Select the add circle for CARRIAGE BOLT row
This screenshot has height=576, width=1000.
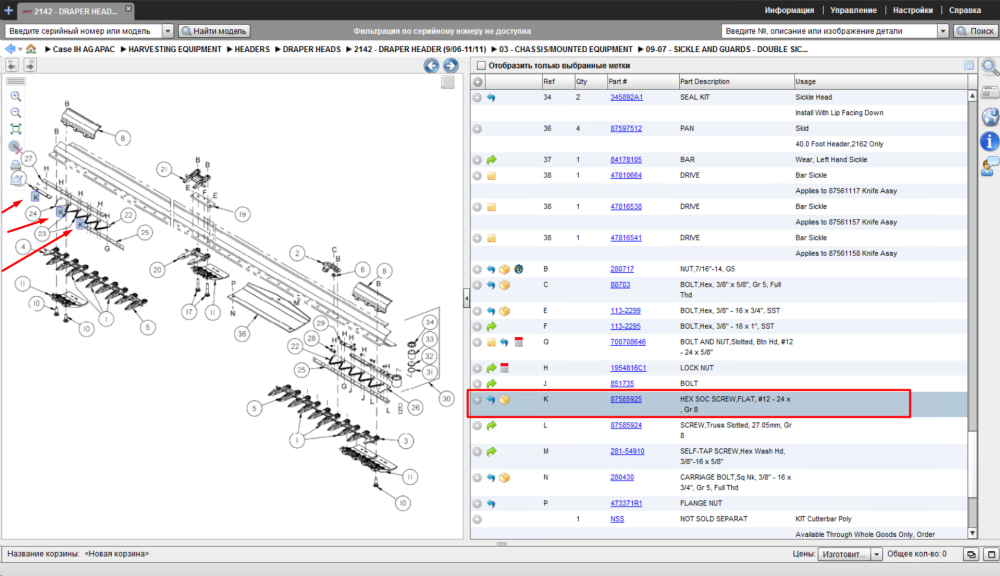[477, 478]
